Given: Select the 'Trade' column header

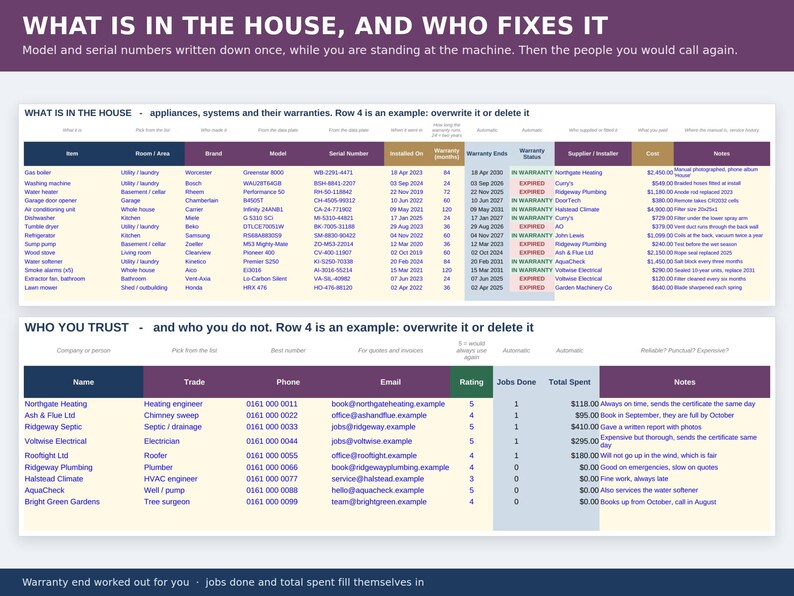Looking at the screenshot, I should pyautogui.click(x=194, y=382).
